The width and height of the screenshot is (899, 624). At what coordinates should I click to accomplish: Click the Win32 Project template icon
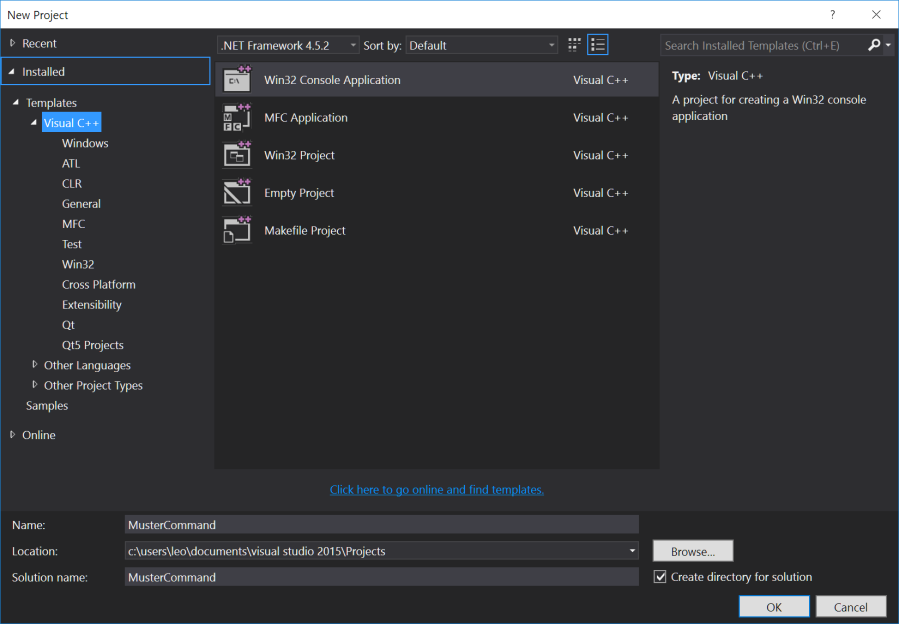pyautogui.click(x=237, y=155)
